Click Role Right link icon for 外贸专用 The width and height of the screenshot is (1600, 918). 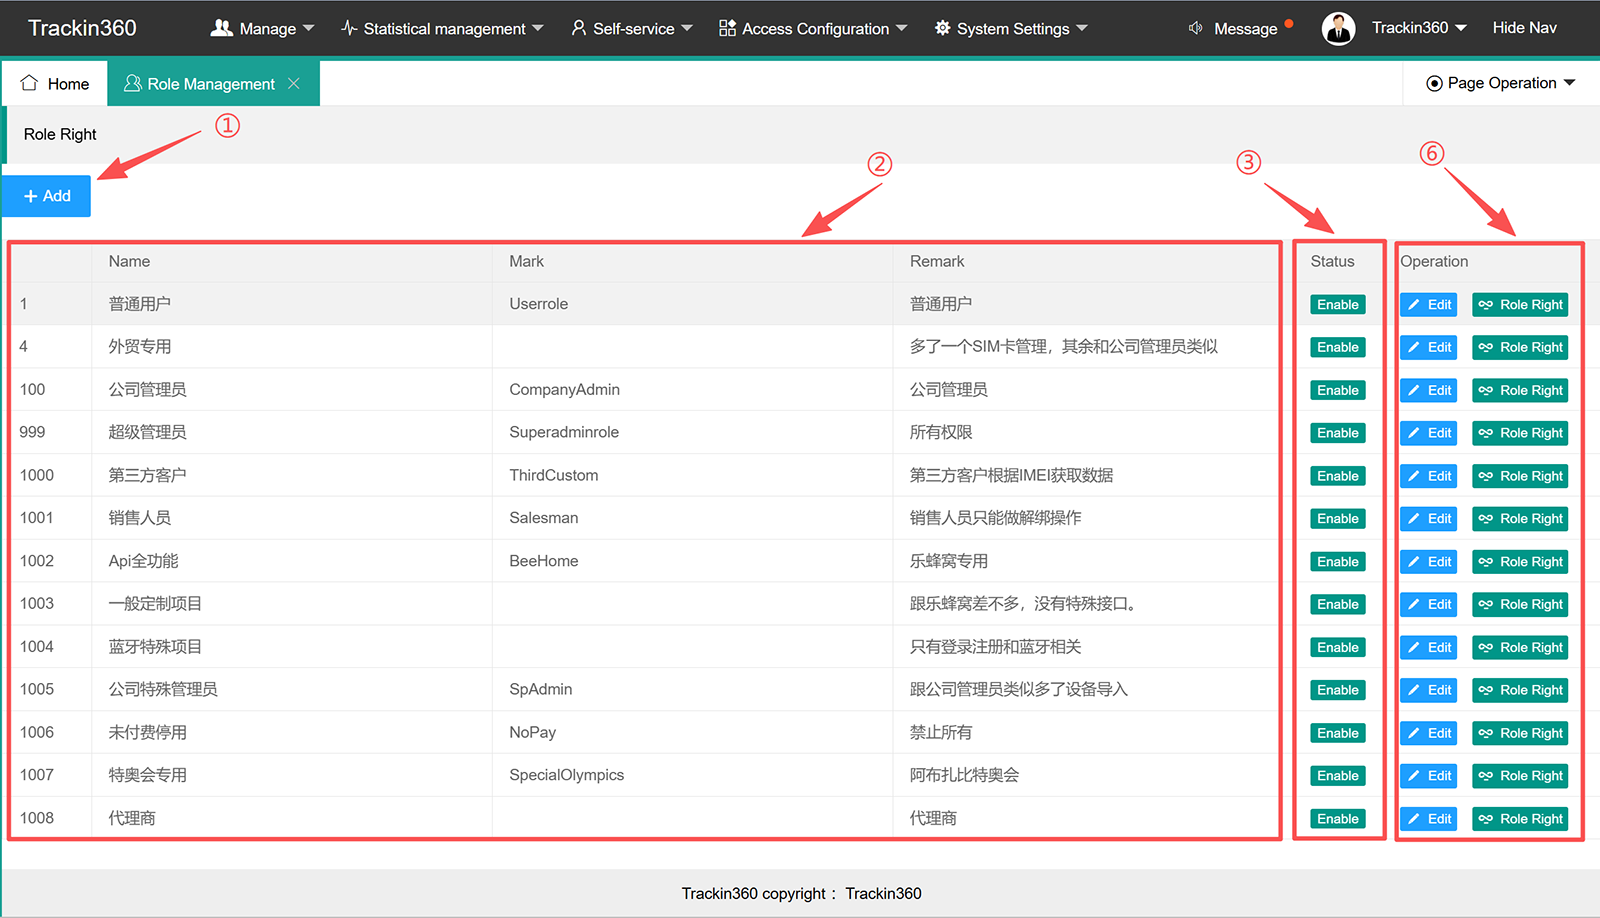click(x=1486, y=348)
